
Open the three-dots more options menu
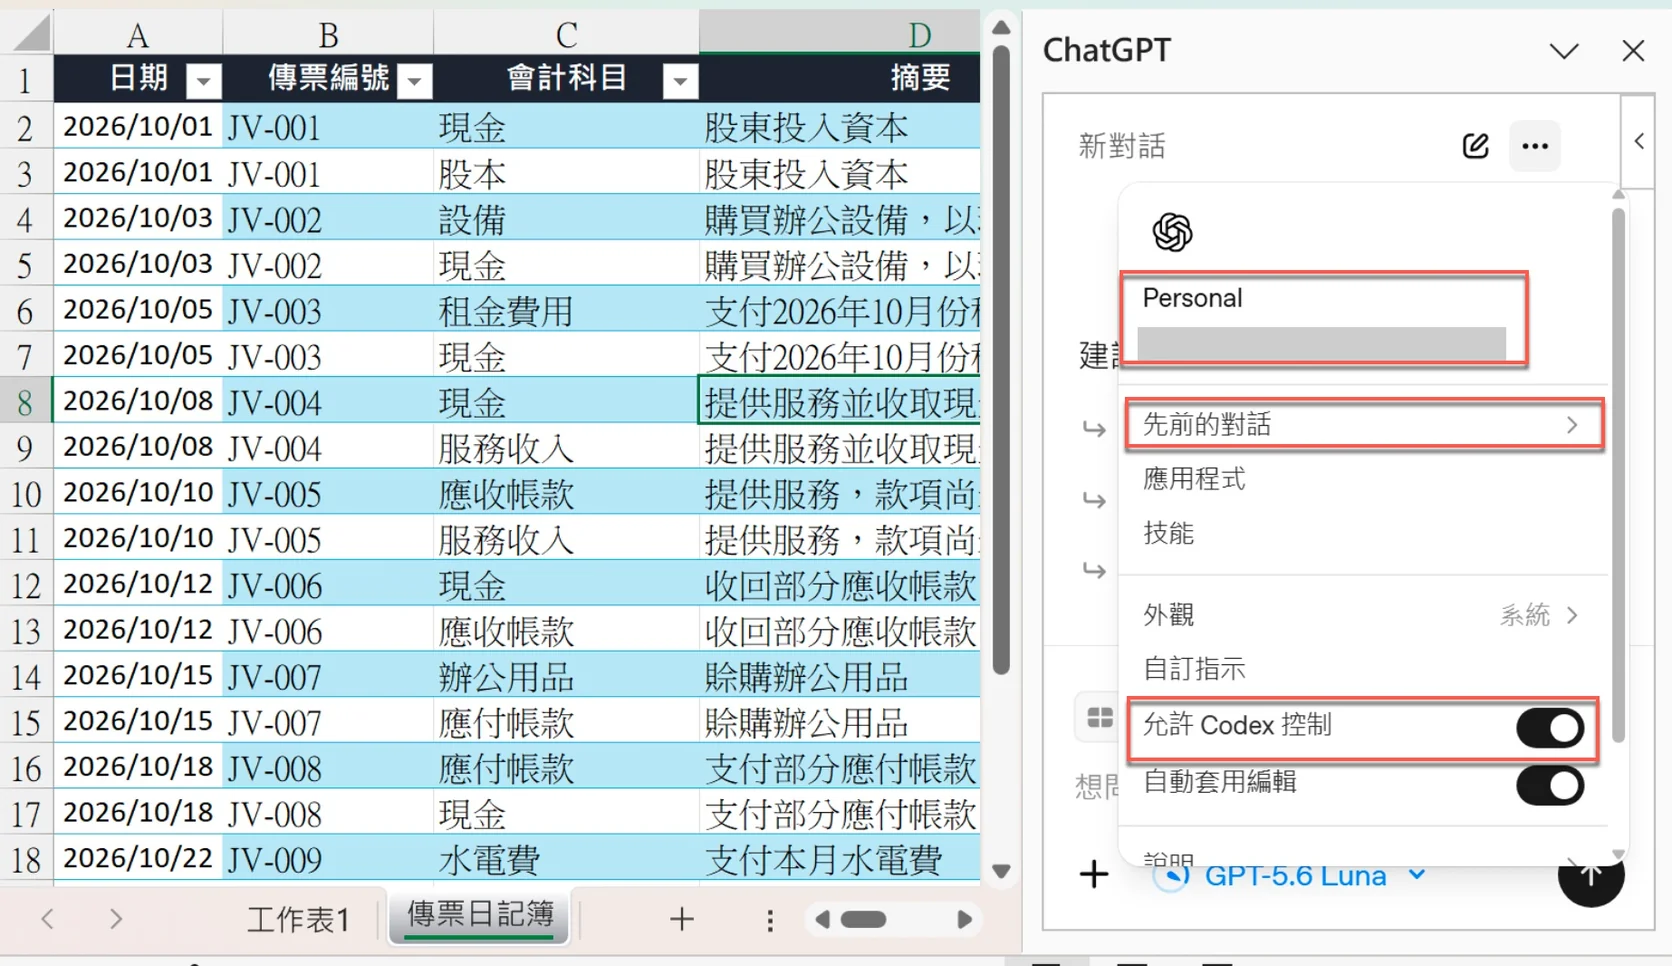tap(1534, 146)
